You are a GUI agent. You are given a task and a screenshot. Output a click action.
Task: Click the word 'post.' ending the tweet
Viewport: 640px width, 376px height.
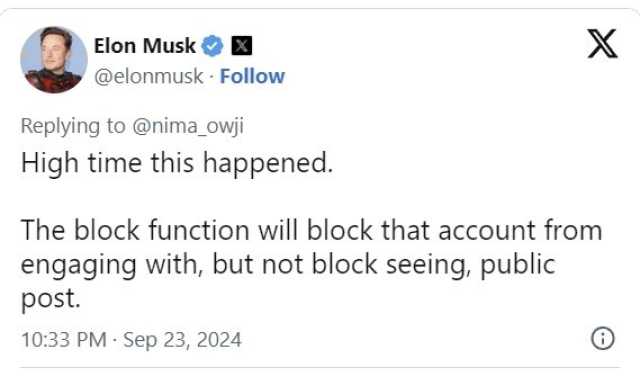pos(51,299)
